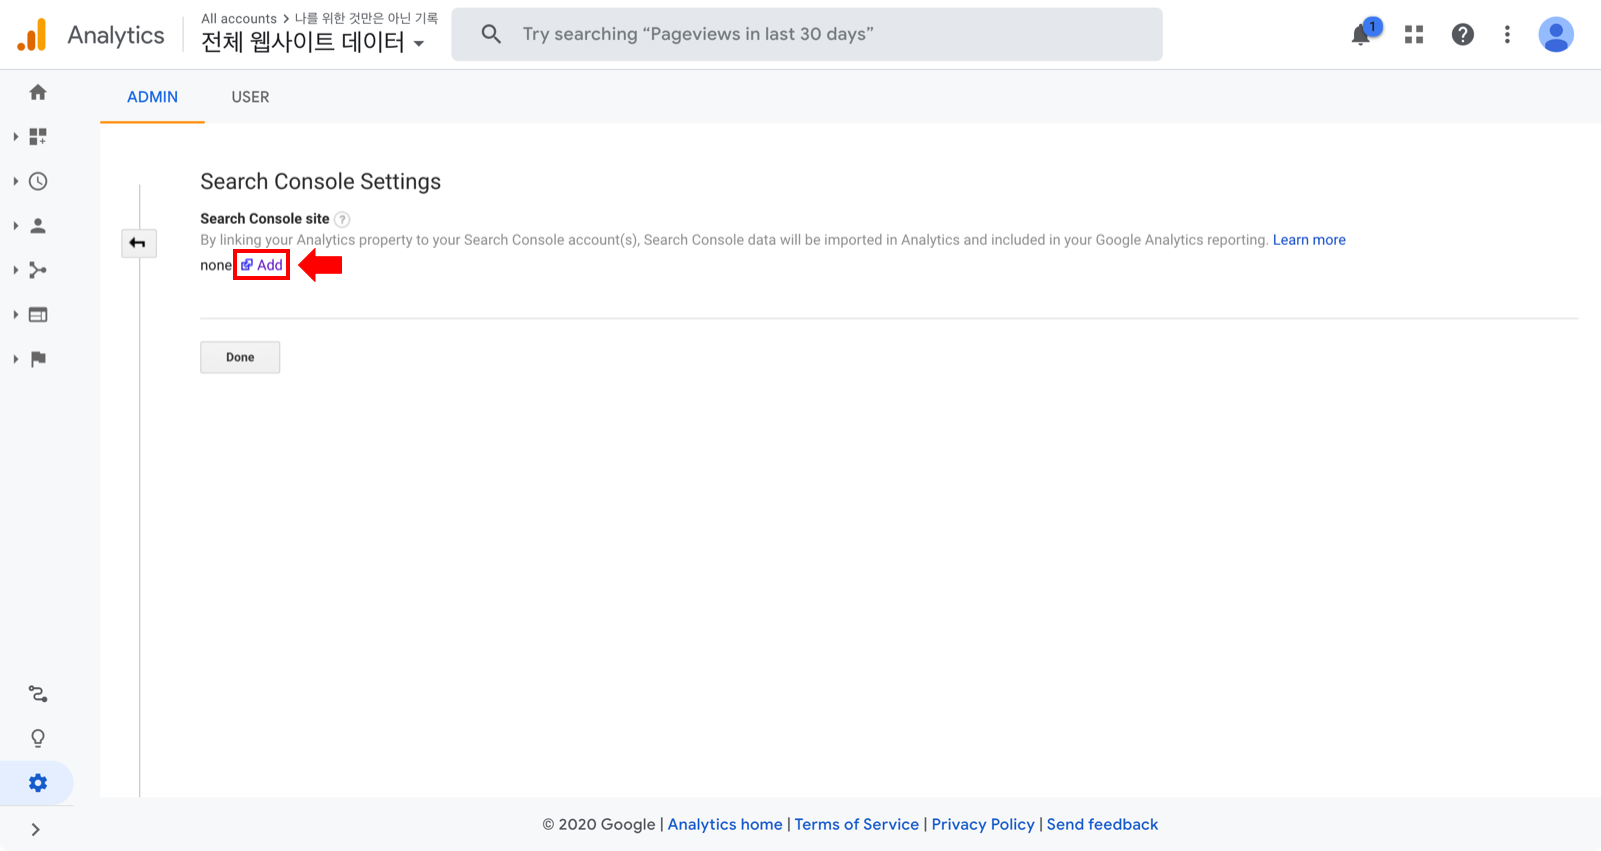The image size is (1601, 851).
Task: Open the Customization dashboard icon
Action: pos(38,137)
